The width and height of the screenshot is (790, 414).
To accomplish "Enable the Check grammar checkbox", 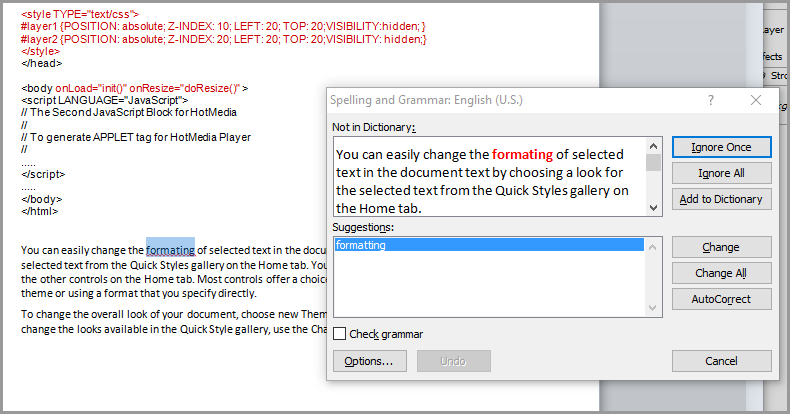I will tap(340, 334).
